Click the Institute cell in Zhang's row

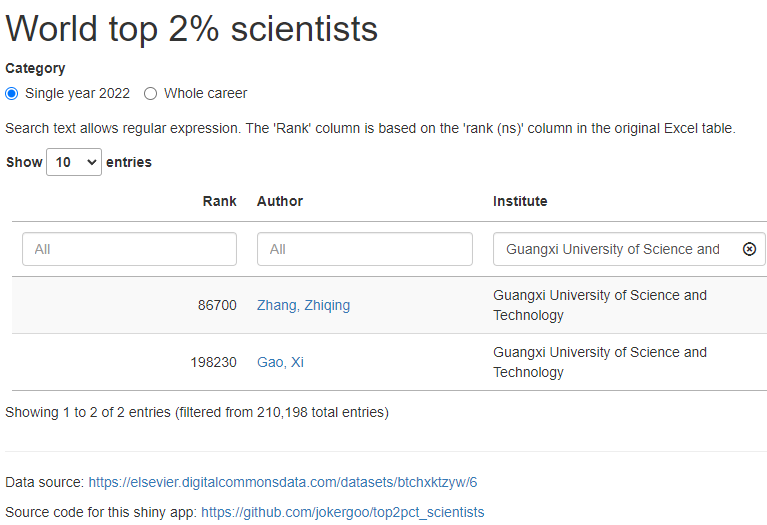pos(600,305)
